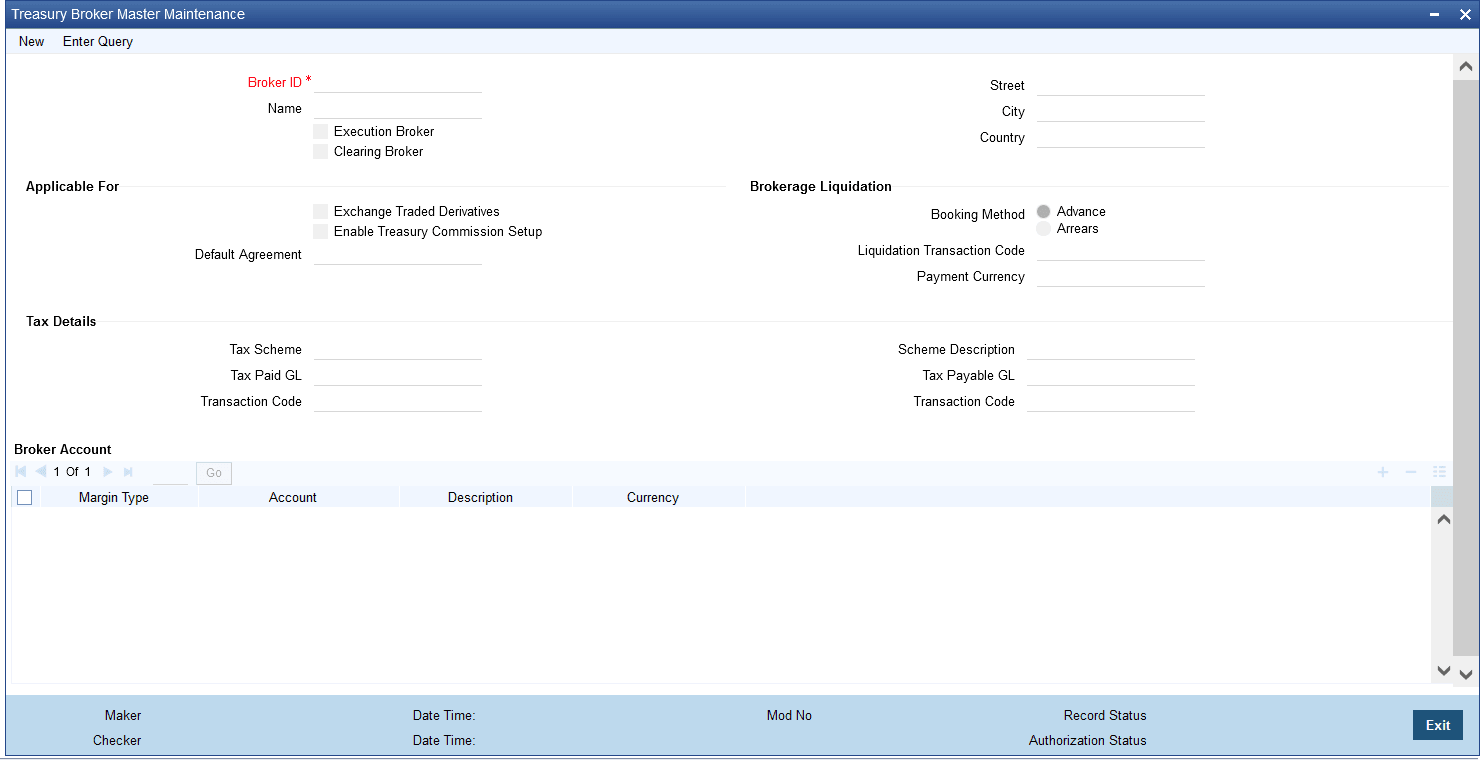Image resolution: width=1480 pixels, height=760 pixels.
Task: Click the Margin Type column header
Action: coord(114,498)
